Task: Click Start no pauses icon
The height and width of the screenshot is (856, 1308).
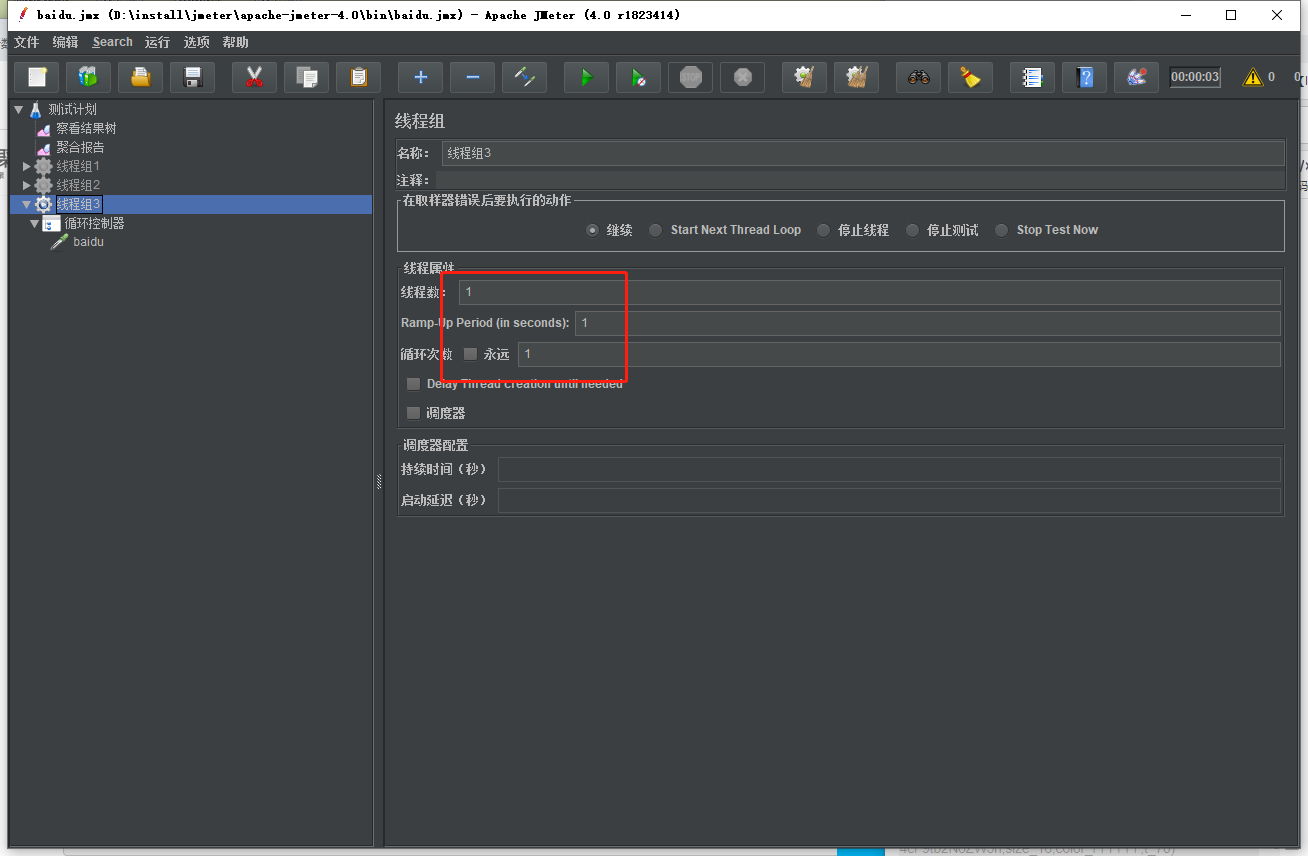Action: click(x=639, y=77)
